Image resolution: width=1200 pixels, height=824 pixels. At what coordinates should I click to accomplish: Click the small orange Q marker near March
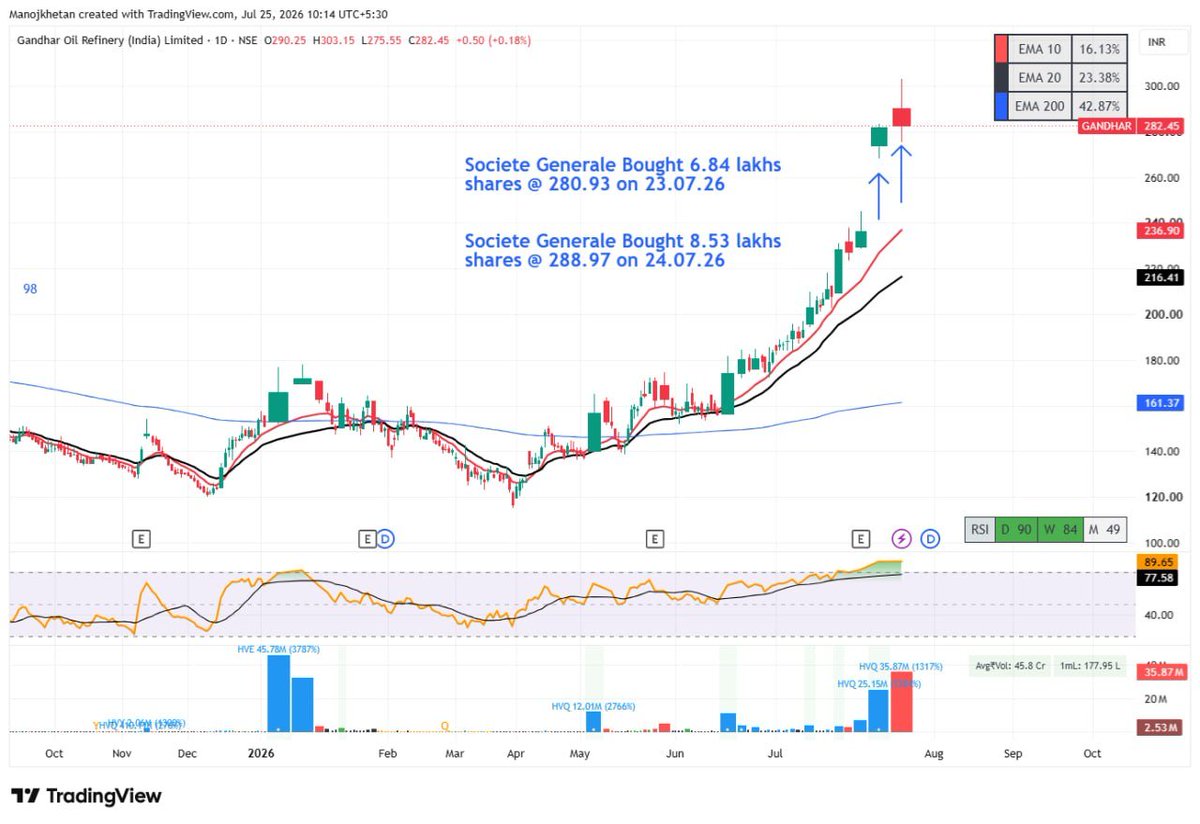click(445, 726)
